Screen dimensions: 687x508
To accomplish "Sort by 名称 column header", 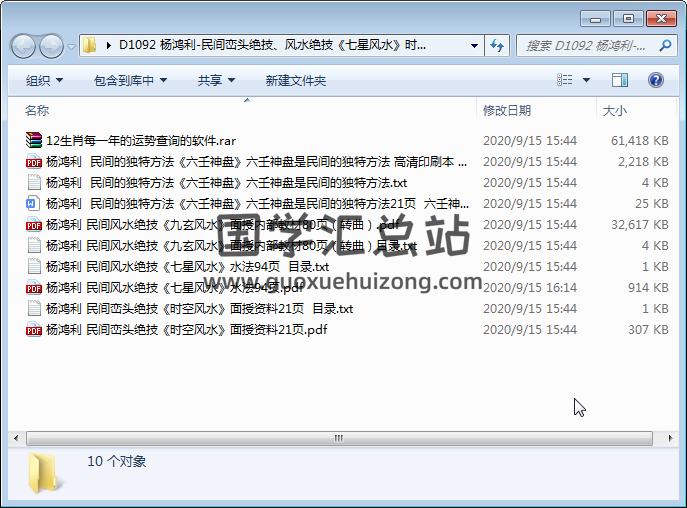I will coord(37,110).
